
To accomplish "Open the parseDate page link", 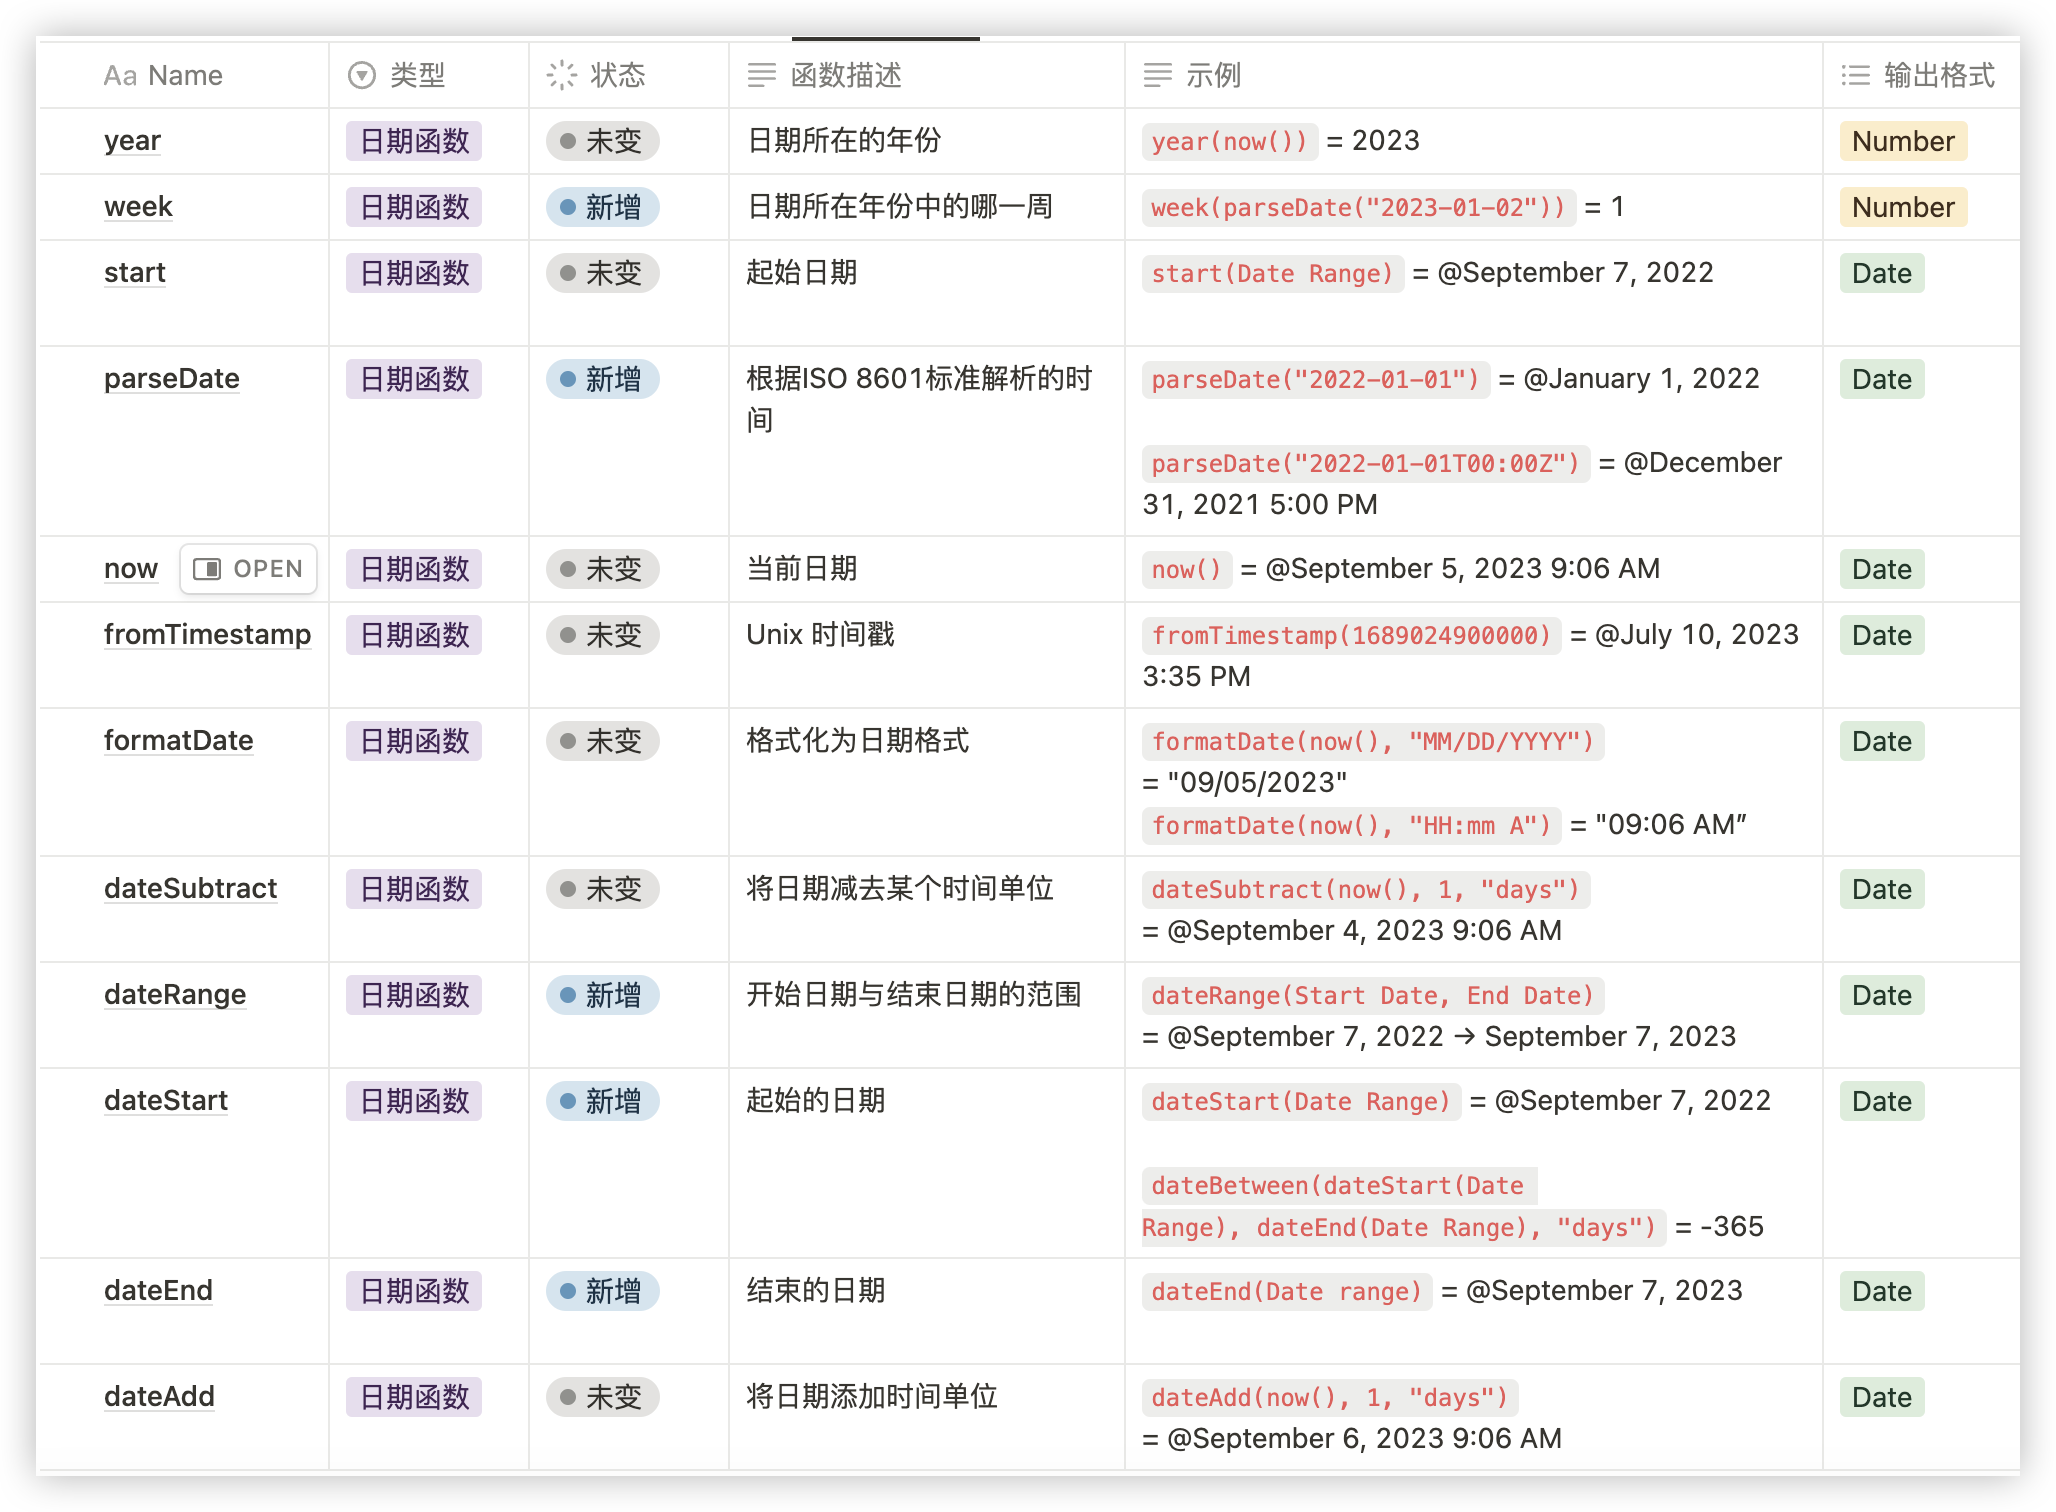I will [x=171, y=379].
